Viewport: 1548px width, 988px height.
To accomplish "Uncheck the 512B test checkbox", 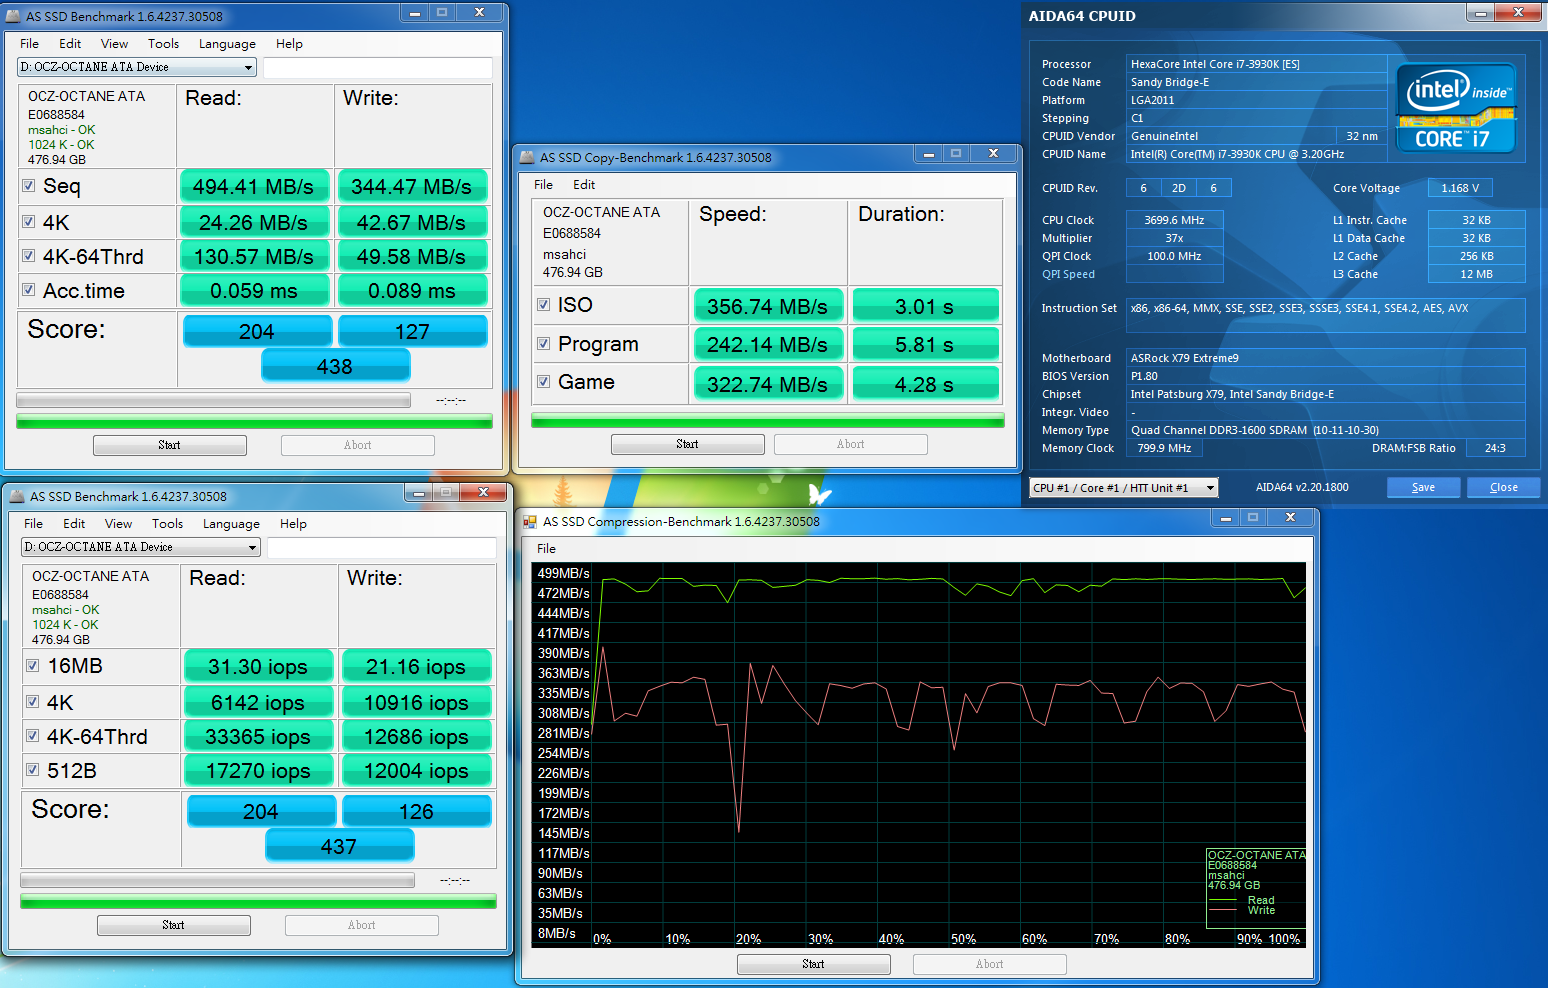I will tap(33, 770).
